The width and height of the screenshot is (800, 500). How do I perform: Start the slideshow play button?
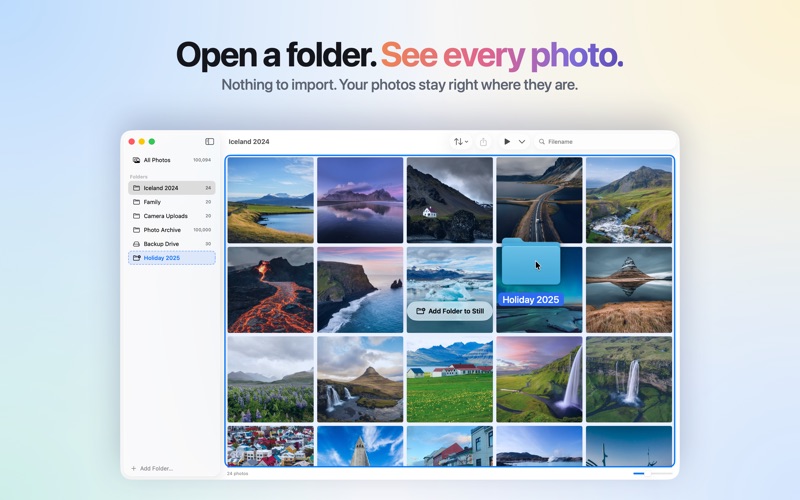507,141
